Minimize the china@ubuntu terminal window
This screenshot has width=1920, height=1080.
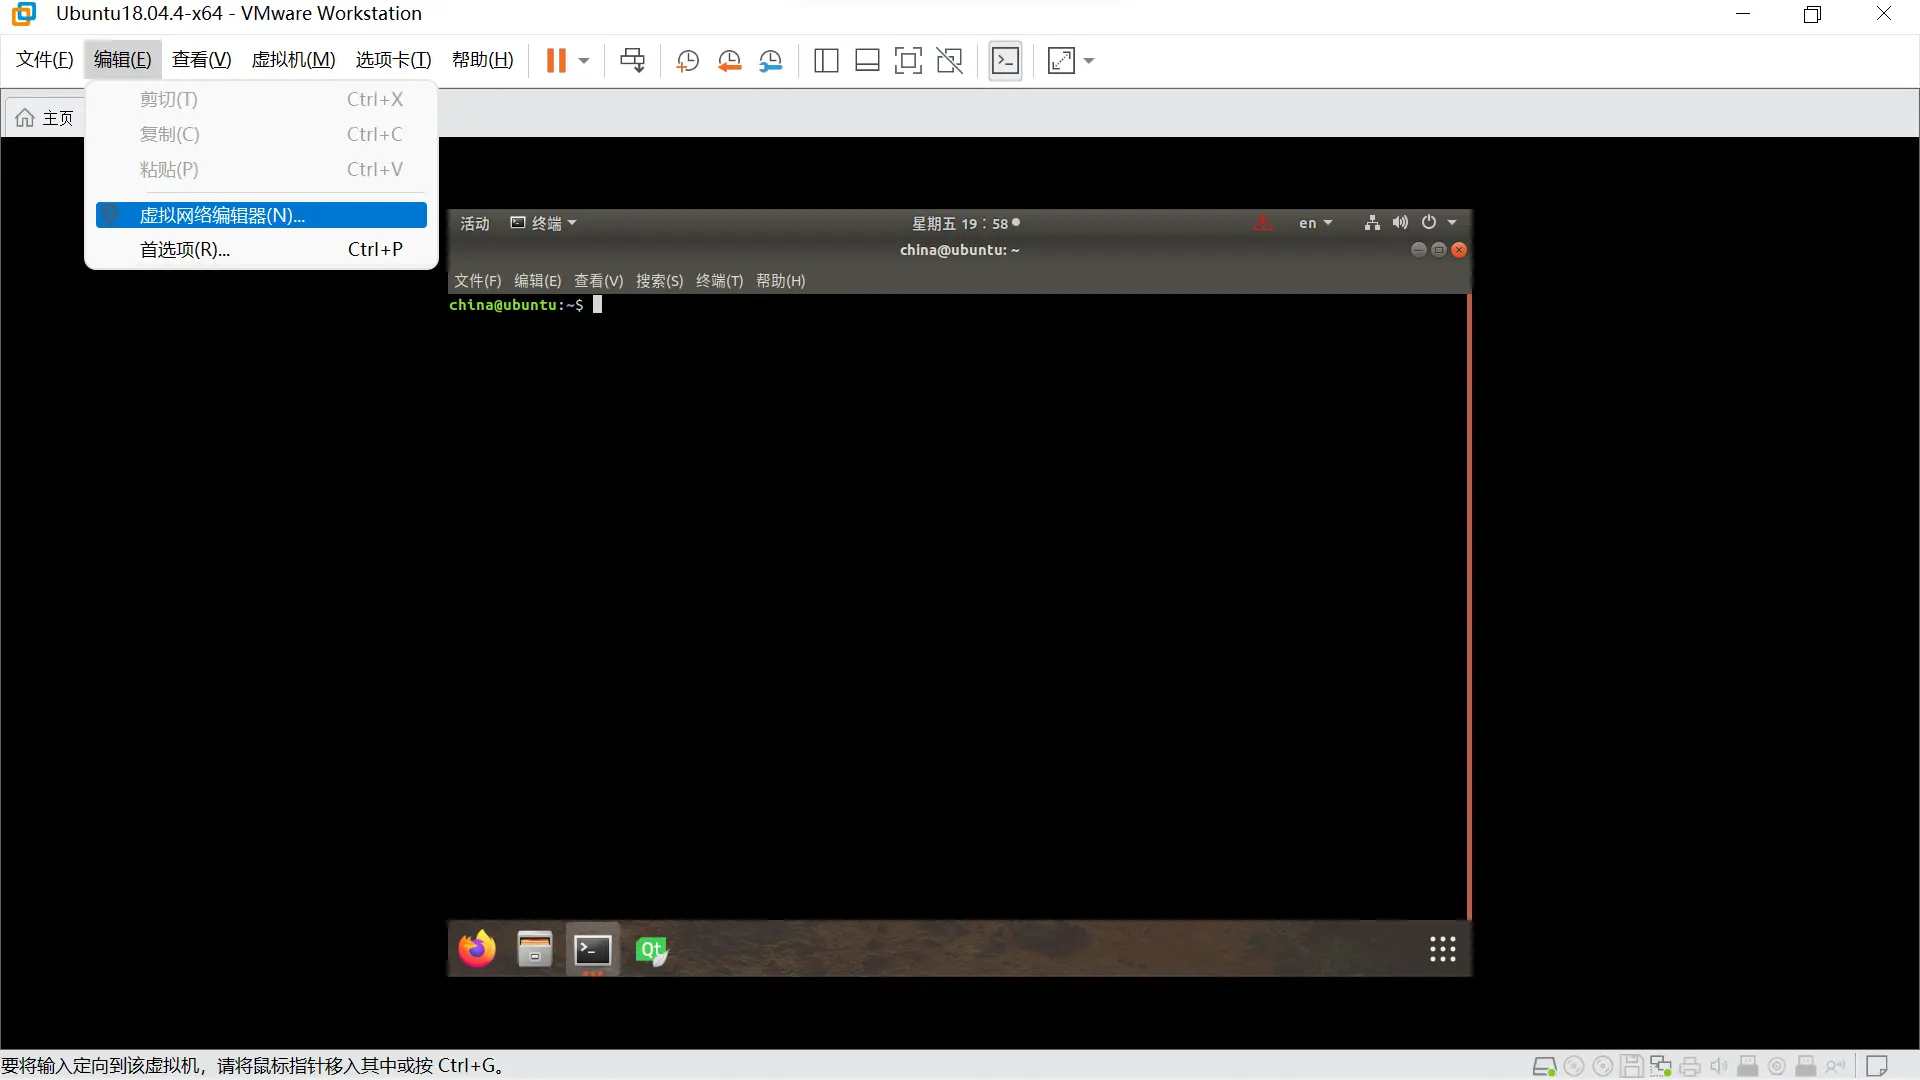tap(1418, 250)
